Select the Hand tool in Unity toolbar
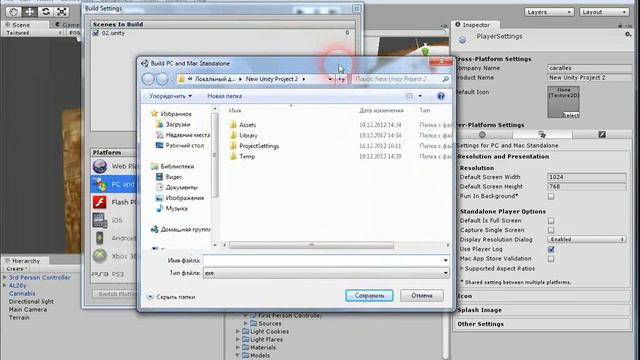The width and height of the screenshot is (640, 360). click(x=13, y=12)
